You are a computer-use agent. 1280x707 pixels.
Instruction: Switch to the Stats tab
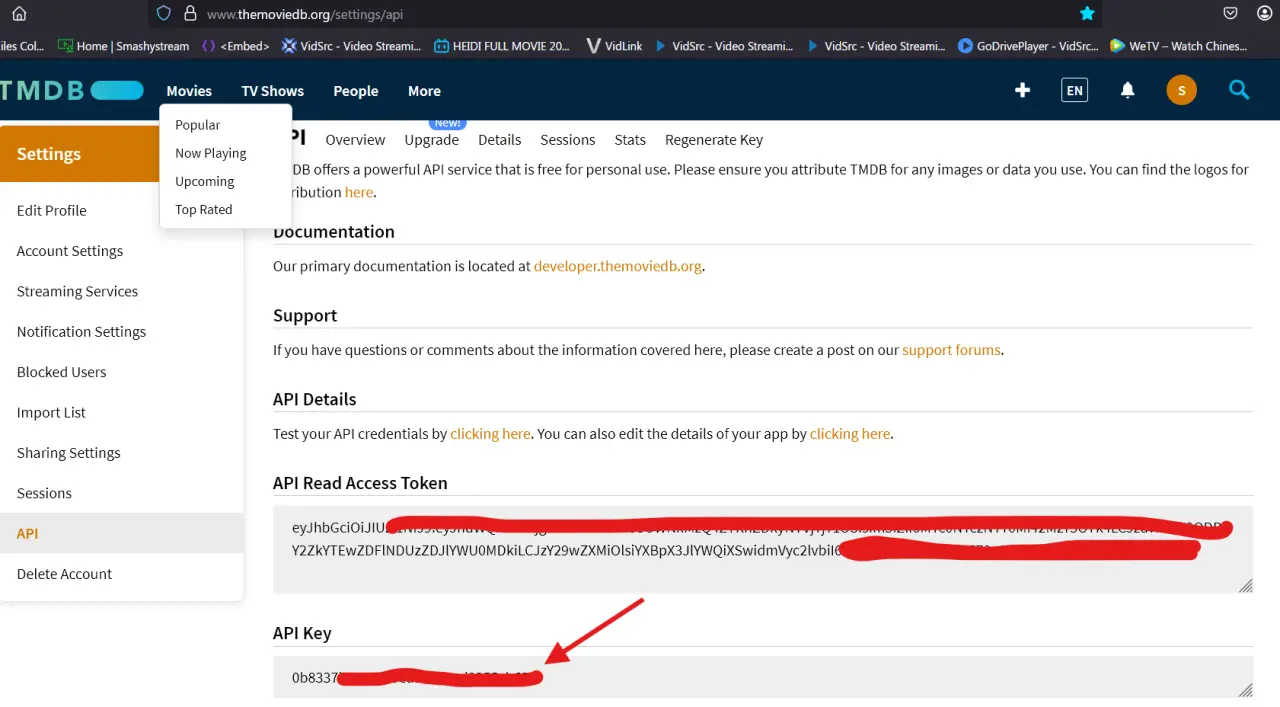[x=630, y=140]
